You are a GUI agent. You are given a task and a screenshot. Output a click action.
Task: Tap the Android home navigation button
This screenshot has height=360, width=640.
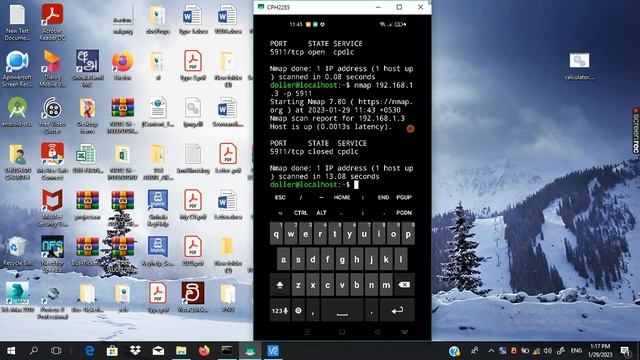pos(342,332)
